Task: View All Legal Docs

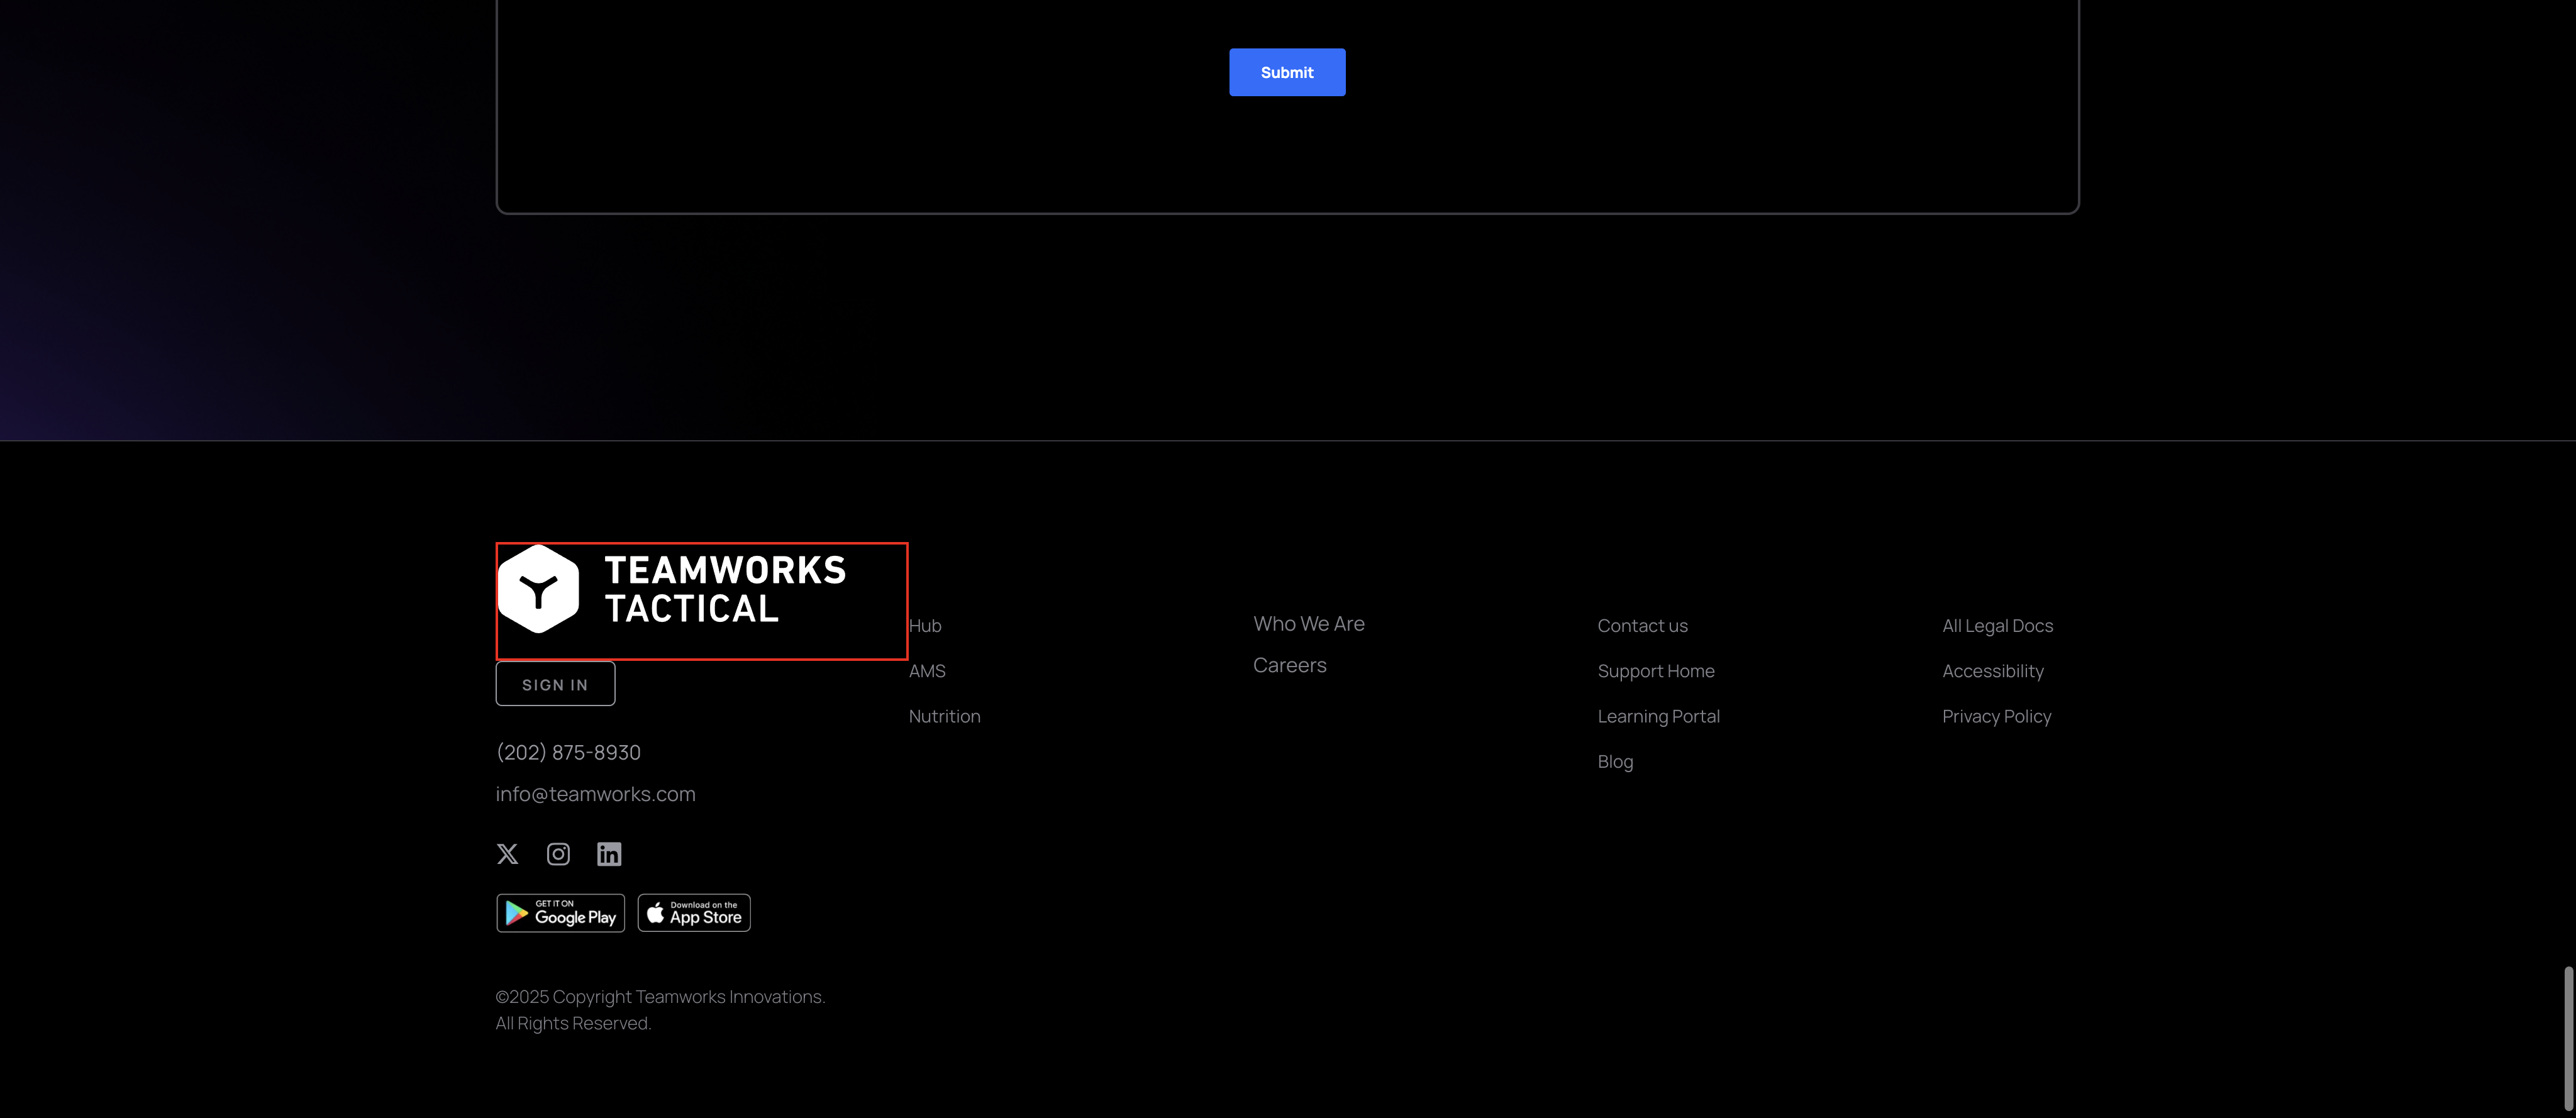Action: click(x=1997, y=625)
